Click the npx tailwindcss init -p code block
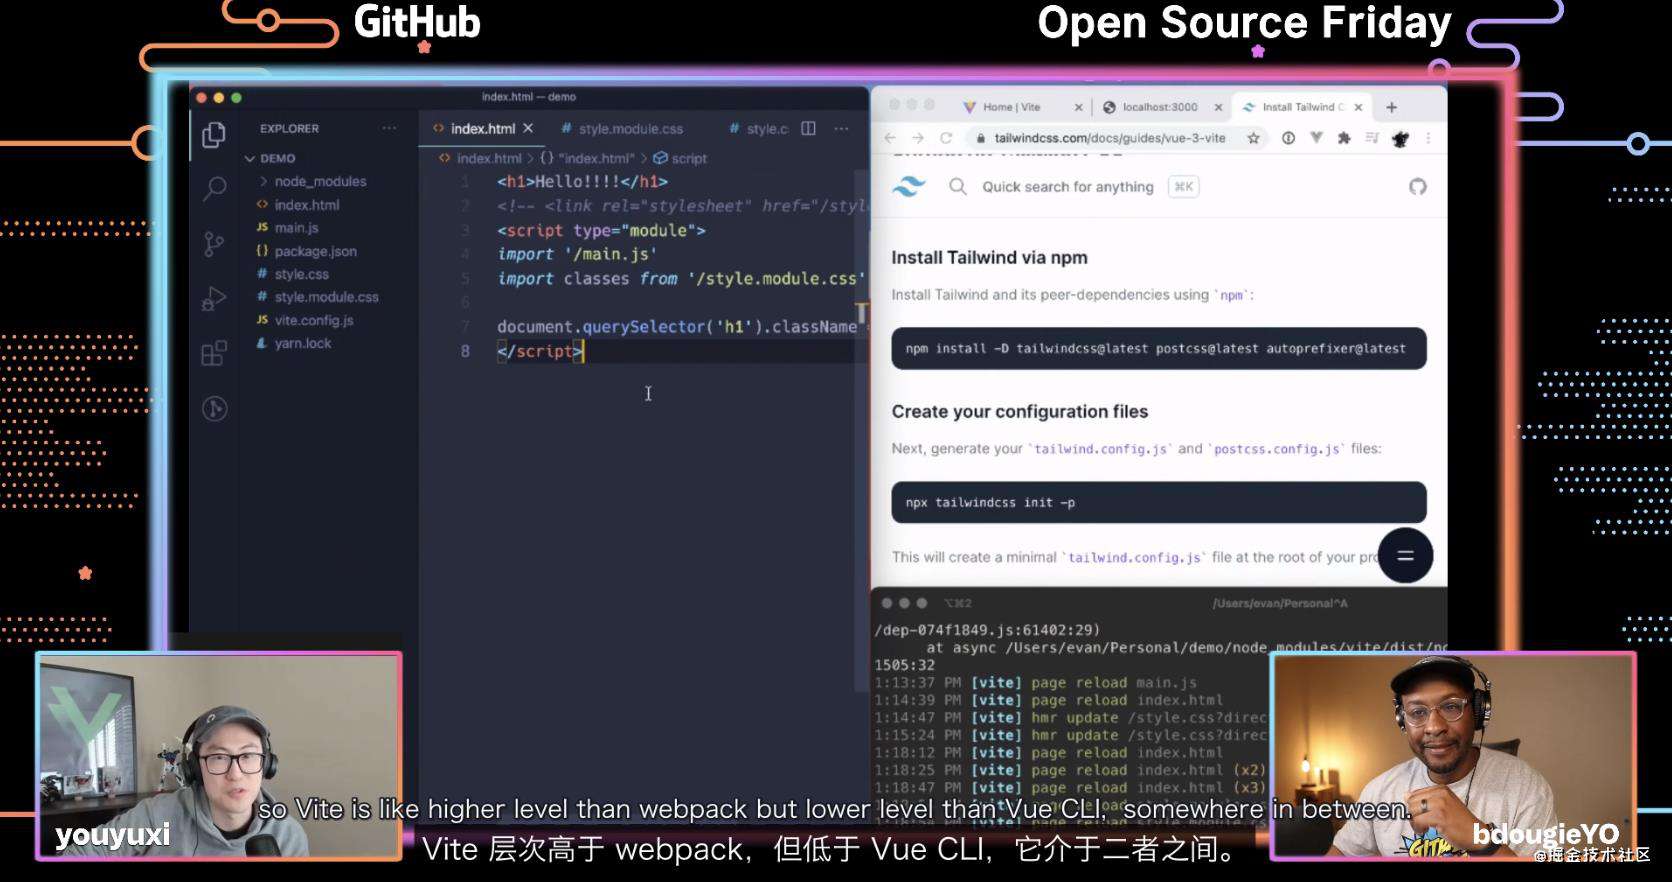 [1158, 502]
